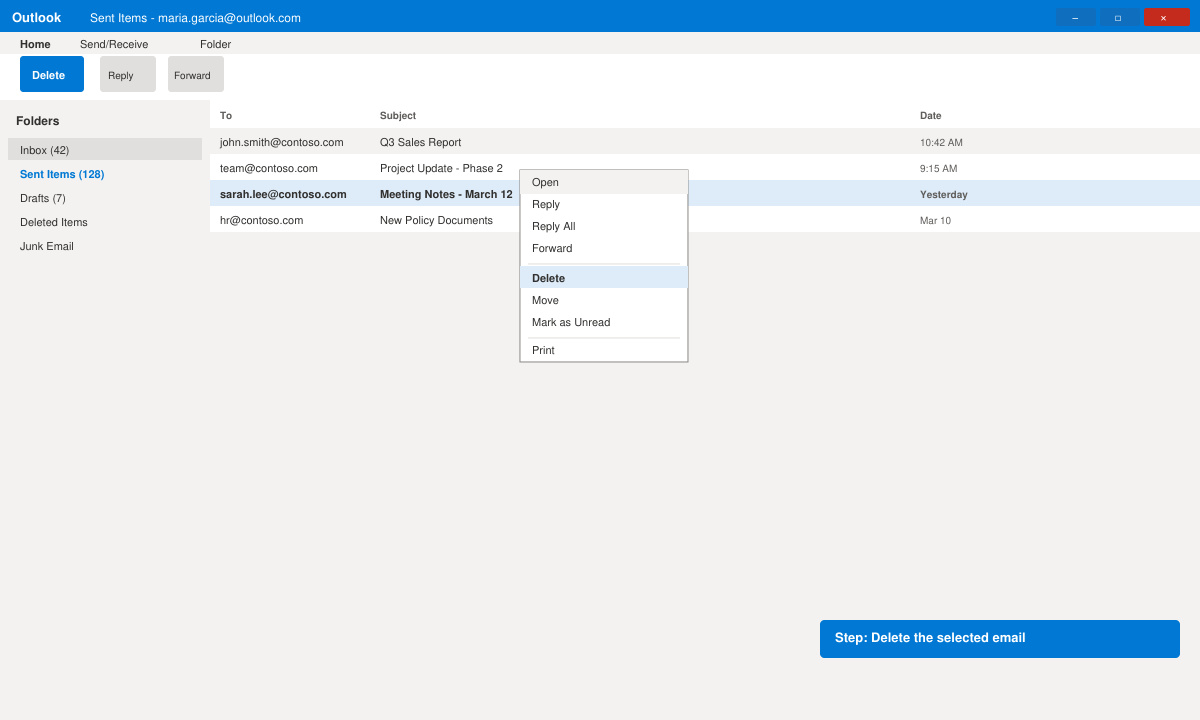Close the Outlook window
This screenshot has height=720, width=1200.
[1166, 17]
